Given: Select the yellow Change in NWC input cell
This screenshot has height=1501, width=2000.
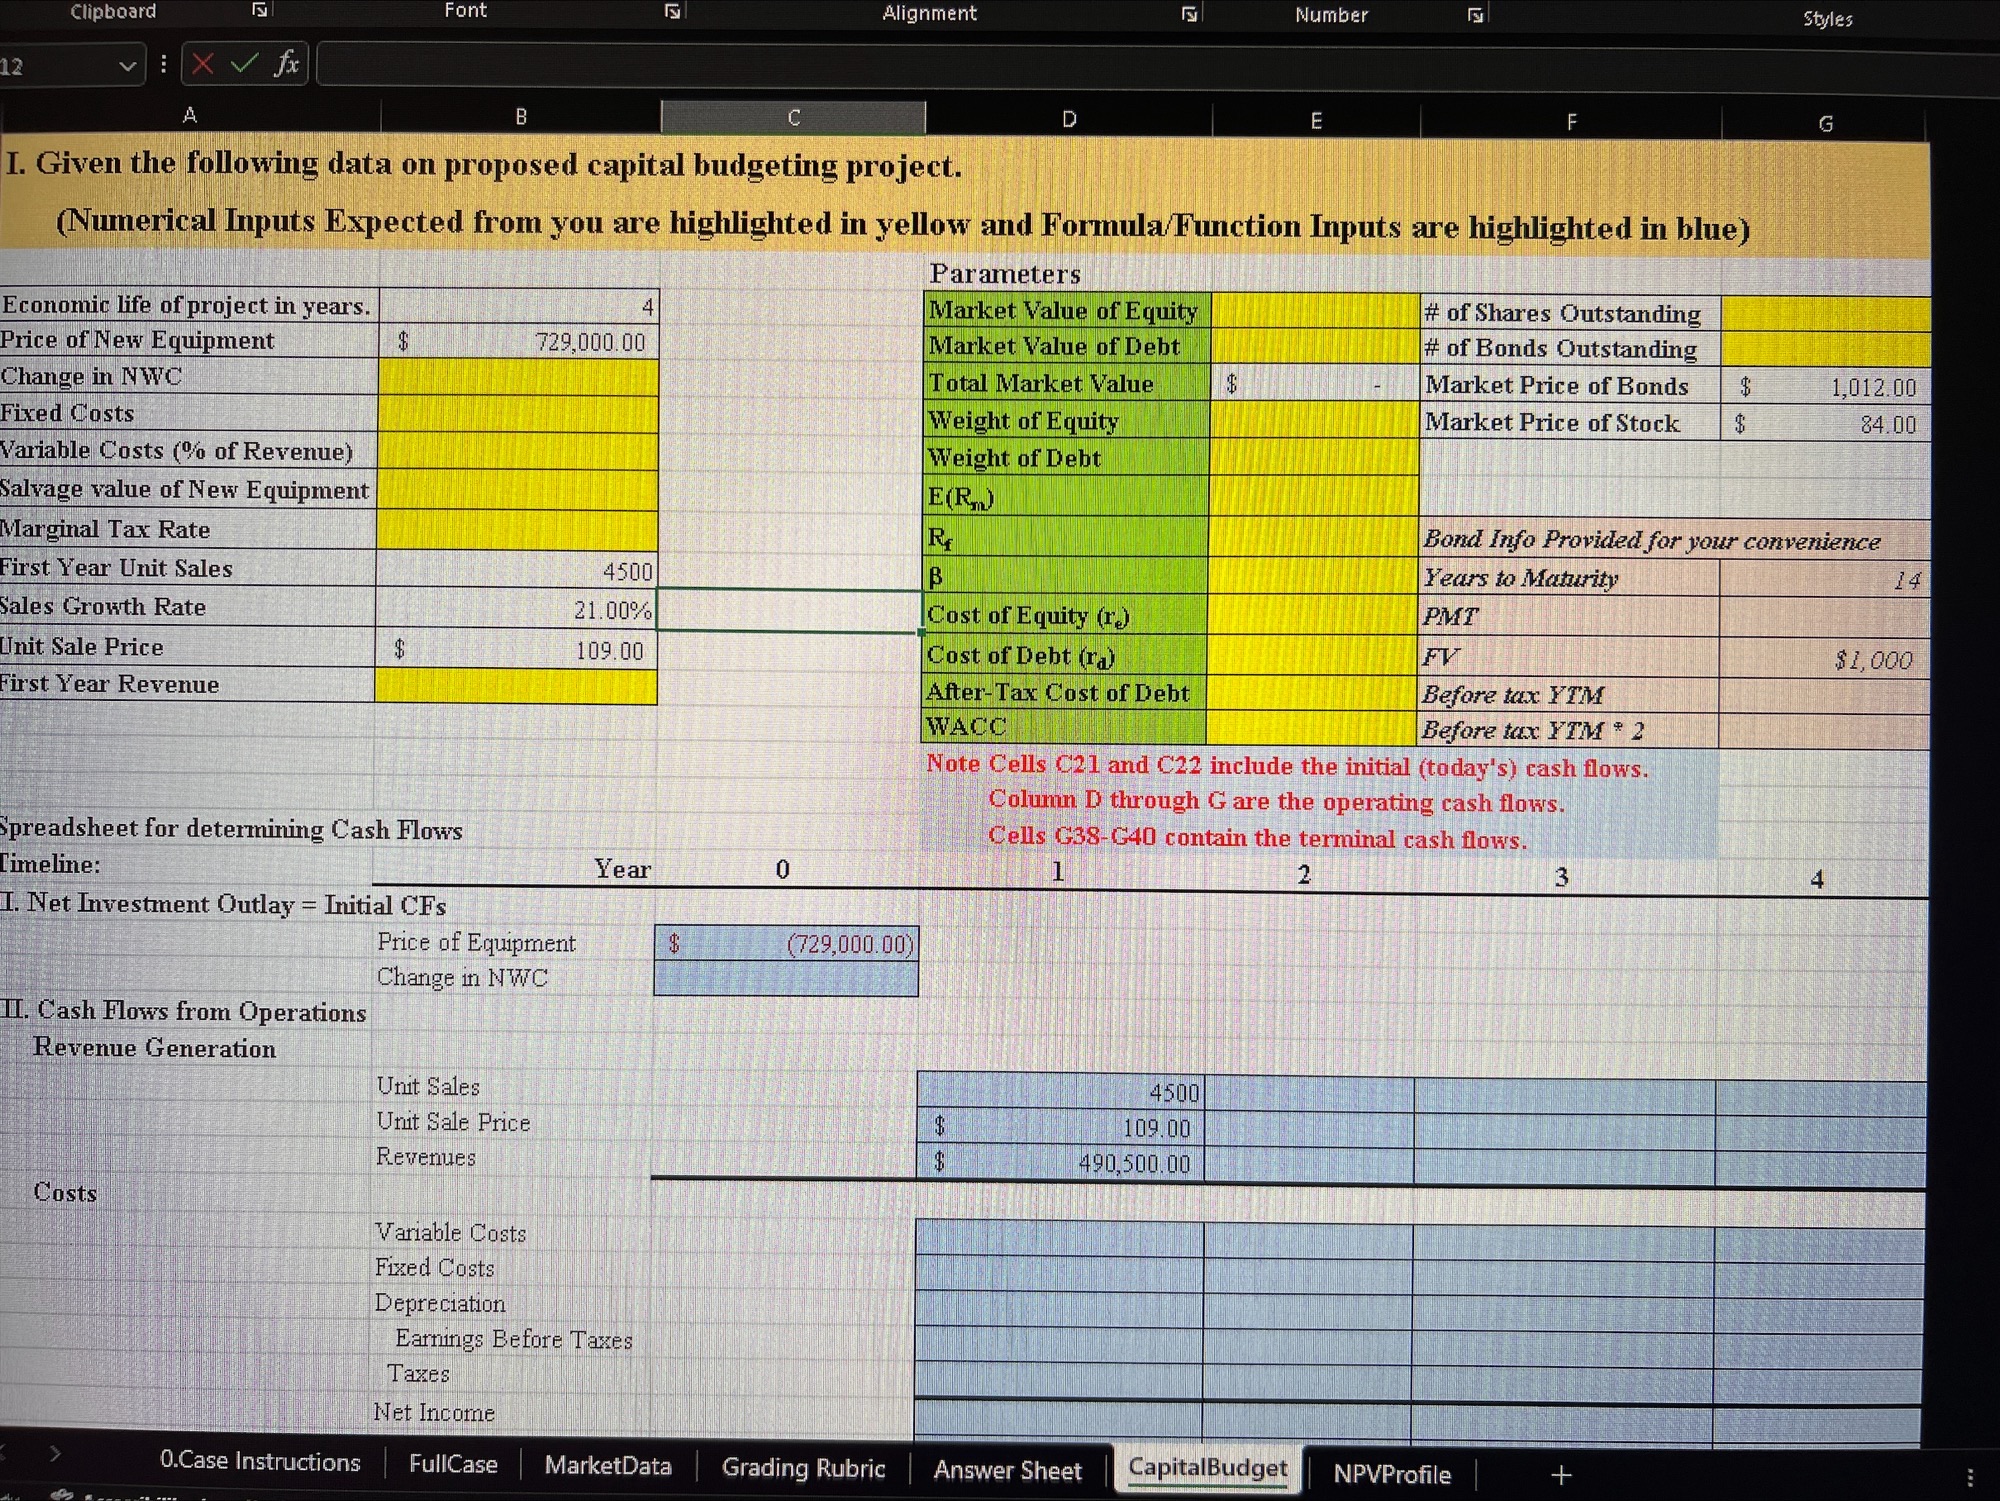Looking at the screenshot, I should click(518, 378).
